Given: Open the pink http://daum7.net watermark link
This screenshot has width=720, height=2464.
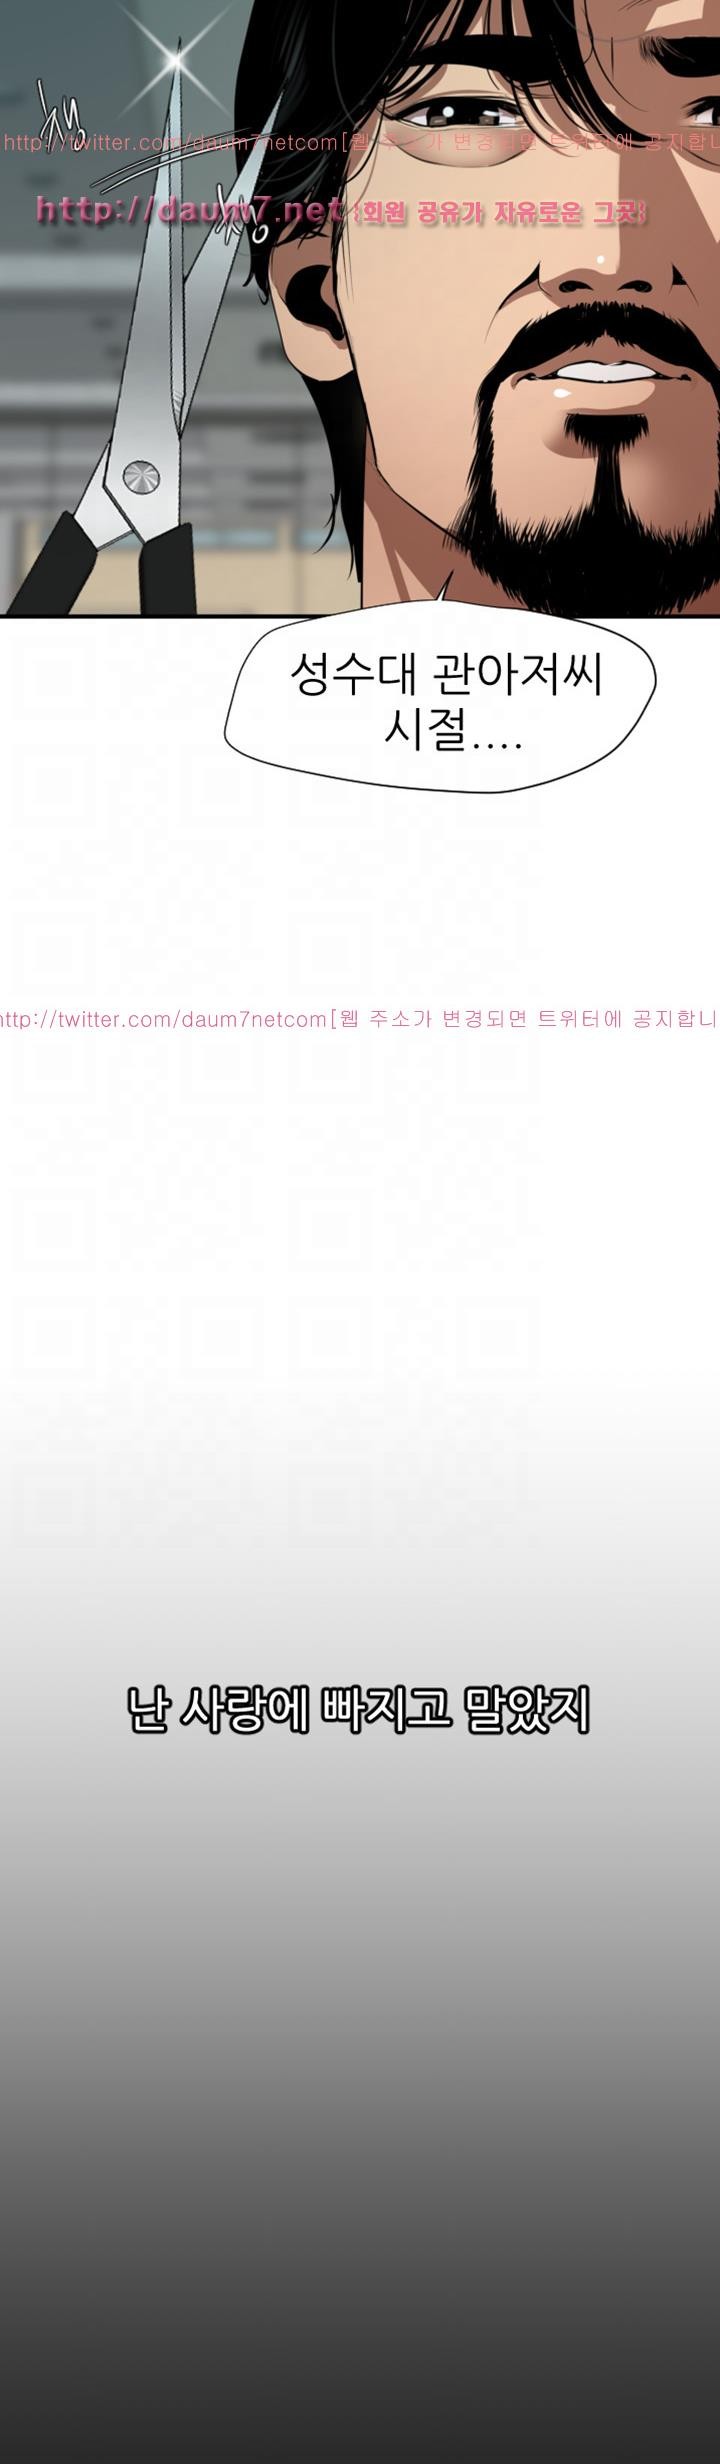Looking at the screenshot, I should (190, 210).
